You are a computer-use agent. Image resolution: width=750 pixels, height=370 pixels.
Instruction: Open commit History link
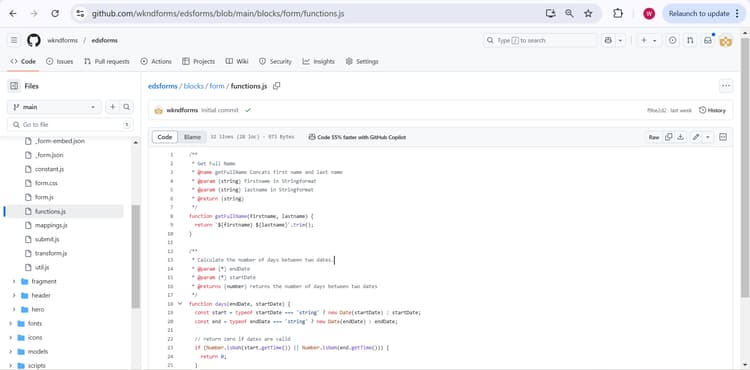pos(712,110)
